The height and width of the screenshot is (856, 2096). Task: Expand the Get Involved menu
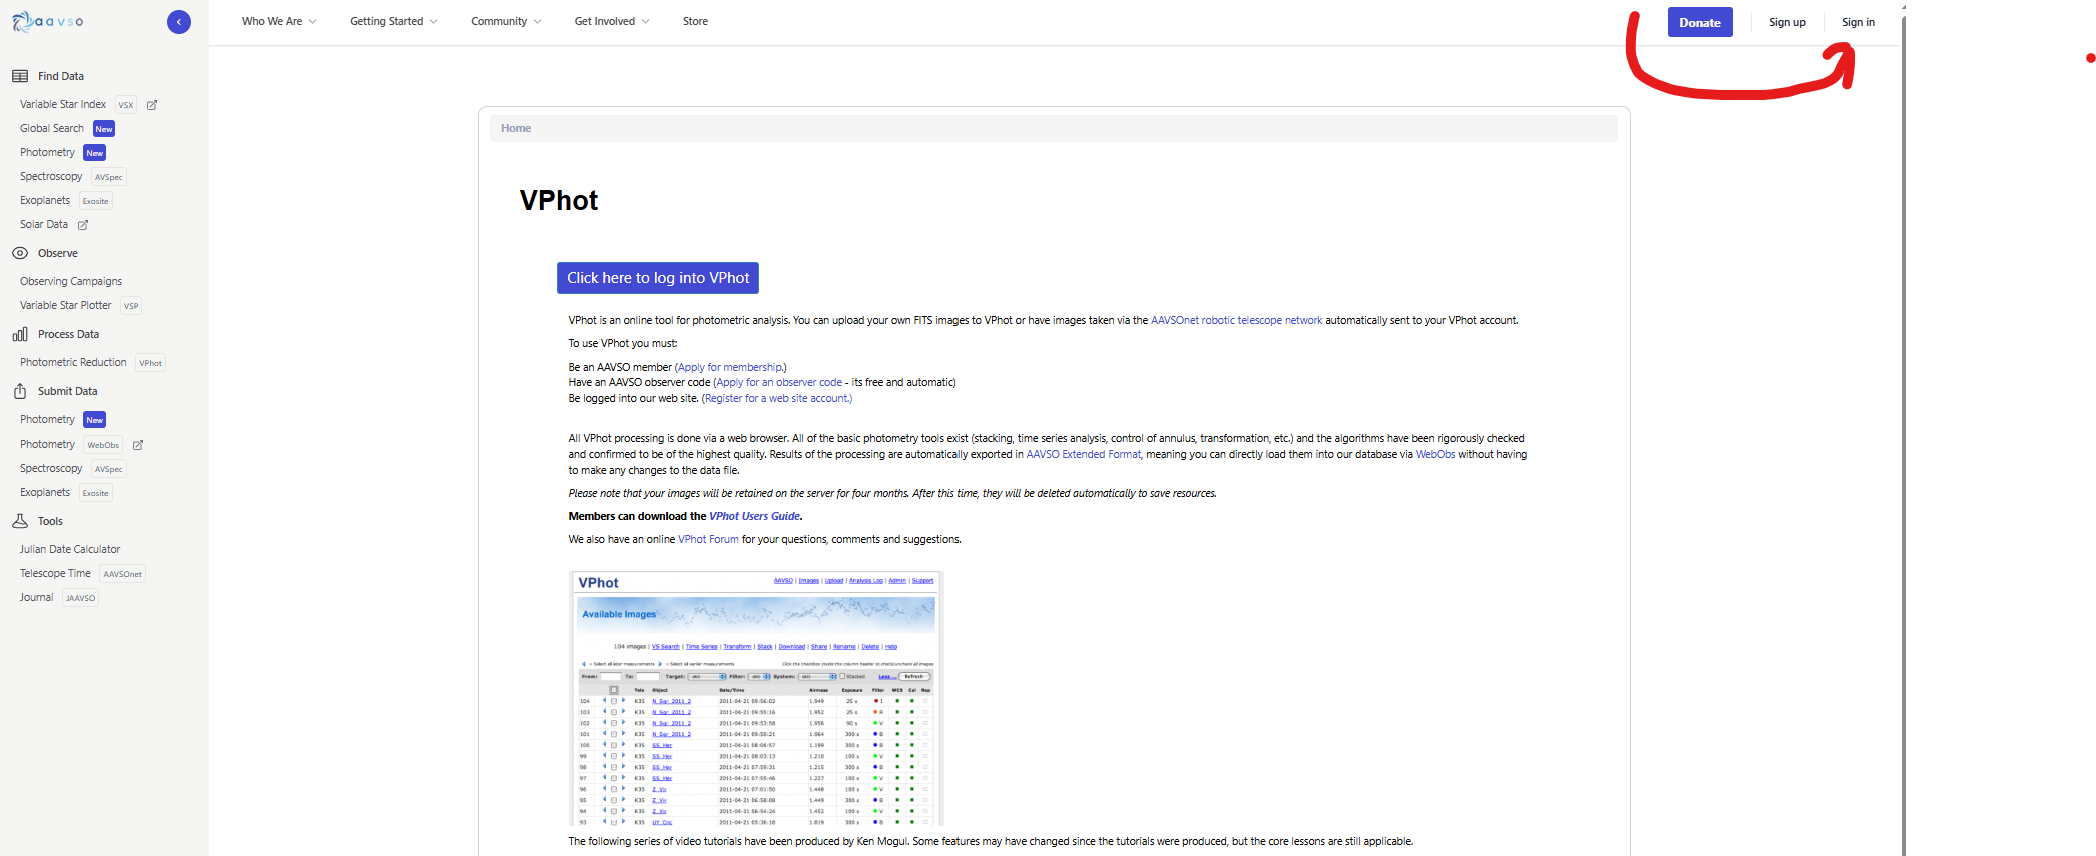pyautogui.click(x=612, y=21)
